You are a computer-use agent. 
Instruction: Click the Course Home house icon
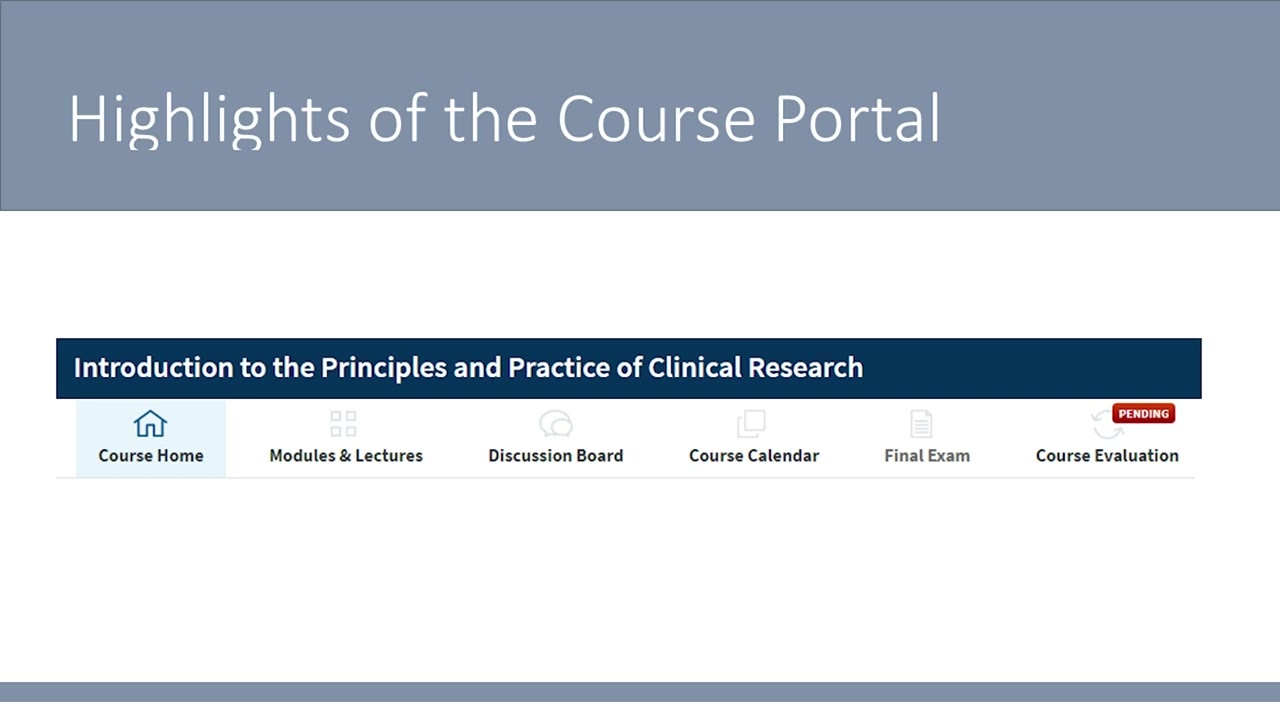click(x=150, y=424)
